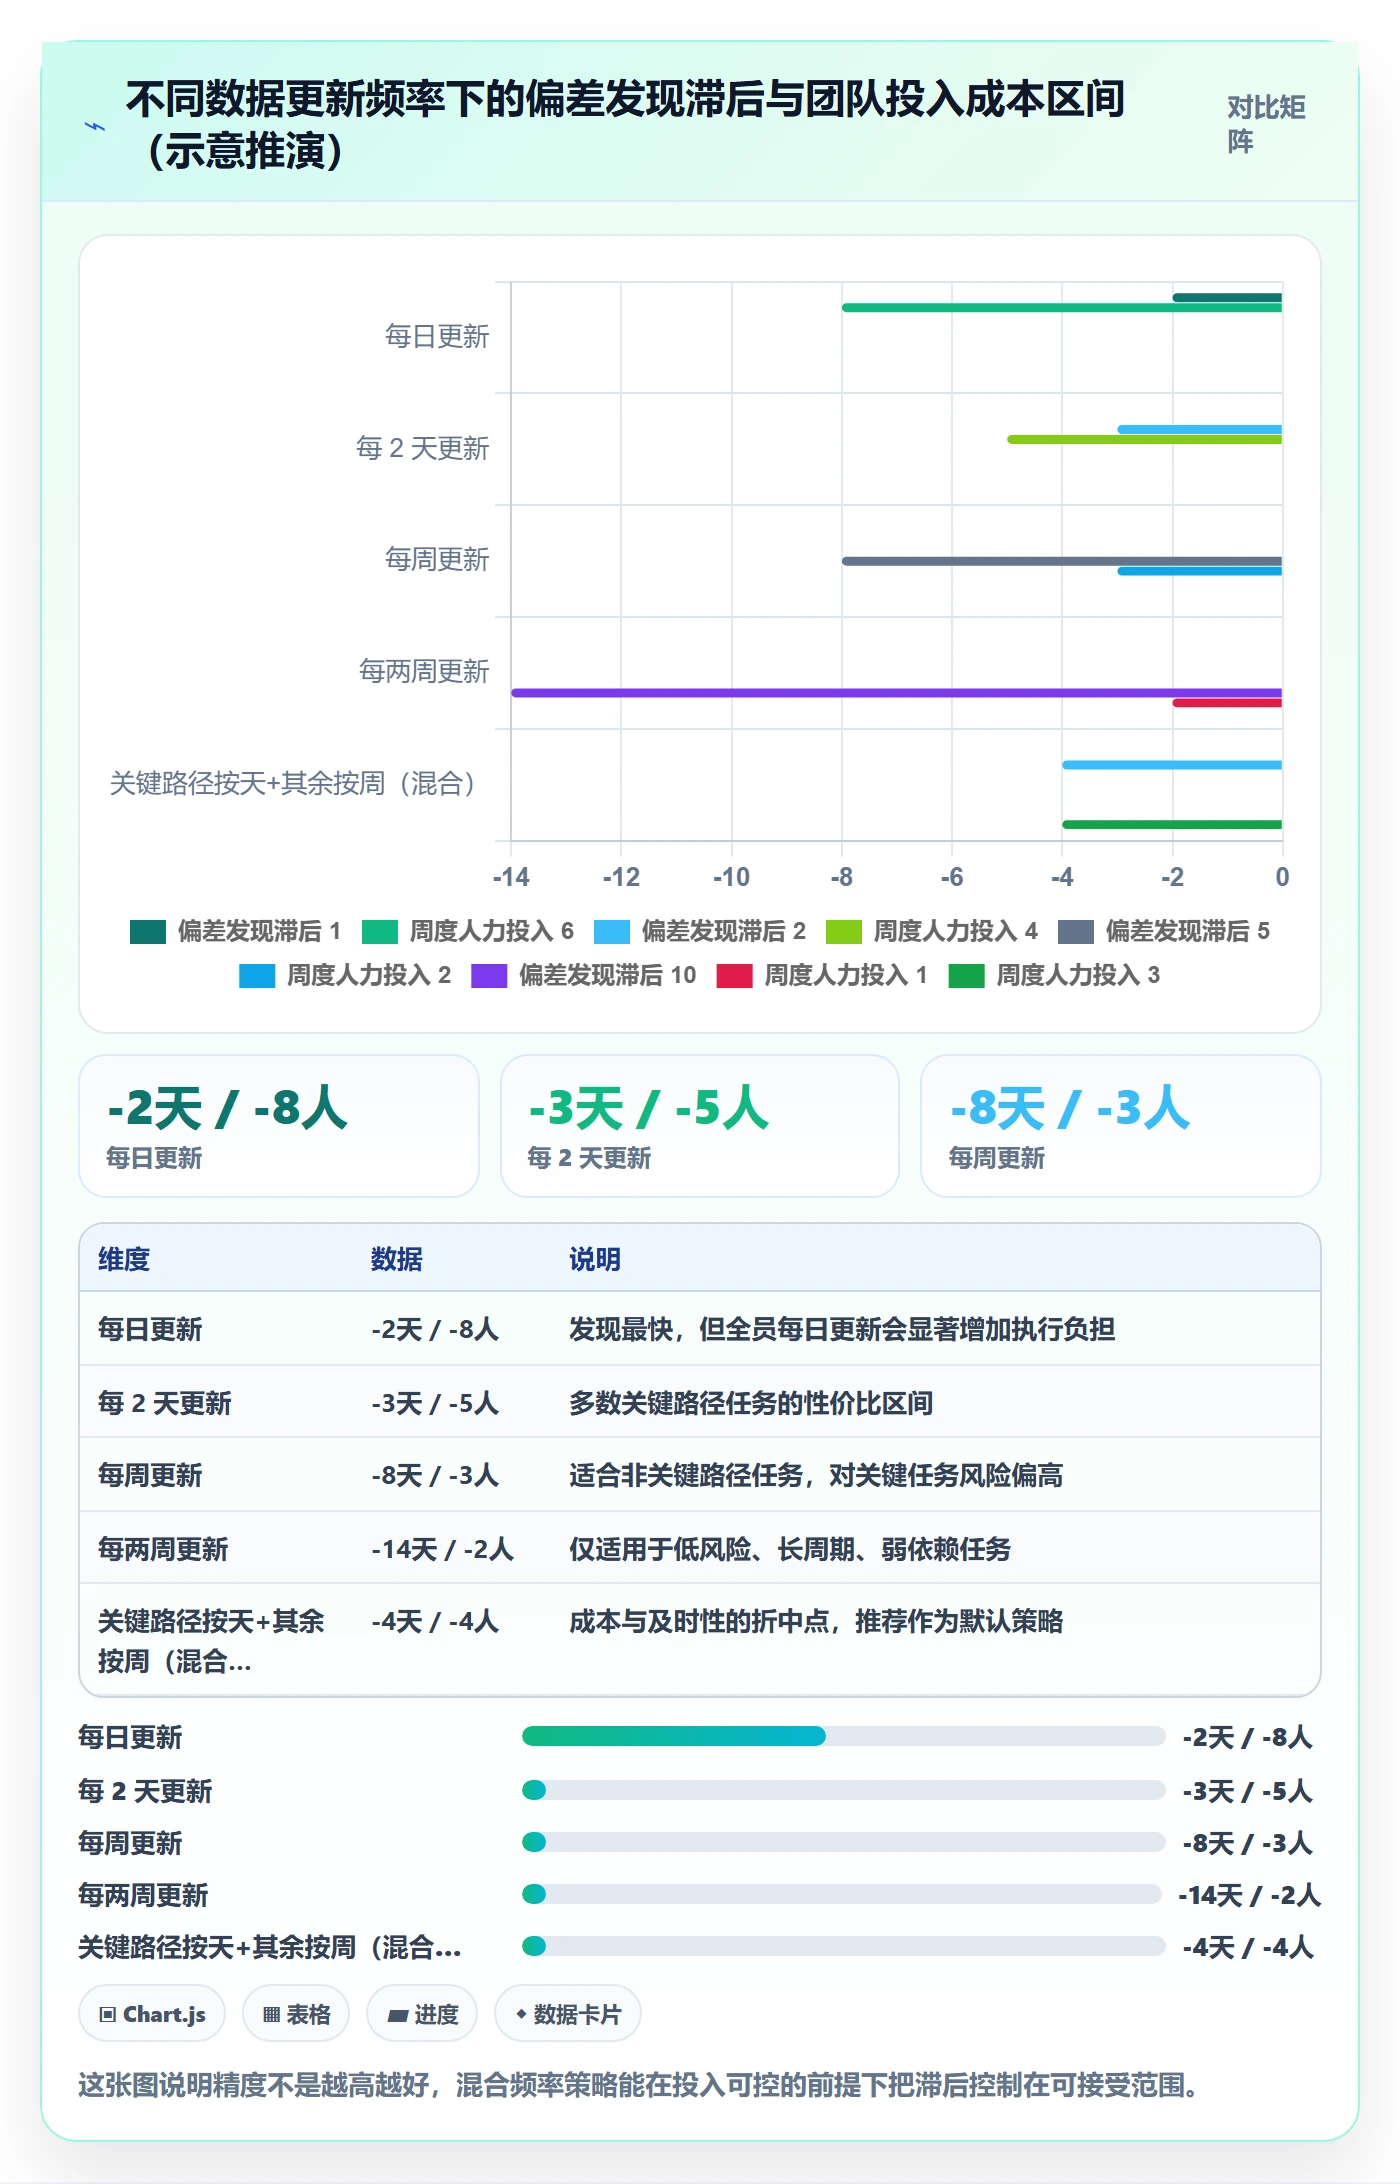The height and width of the screenshot is (2184, 1400).
Task: Click the purple 偏差发现滞后 10 legend swatch
Action: 489,976
